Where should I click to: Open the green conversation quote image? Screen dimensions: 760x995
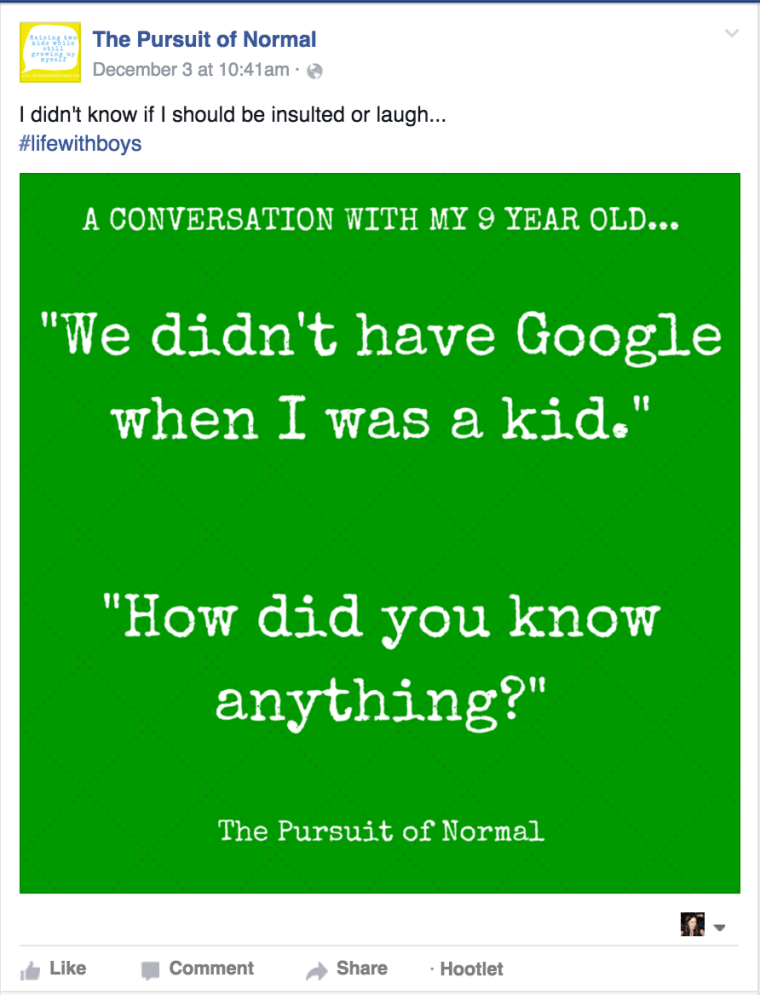tap(379, 533)
